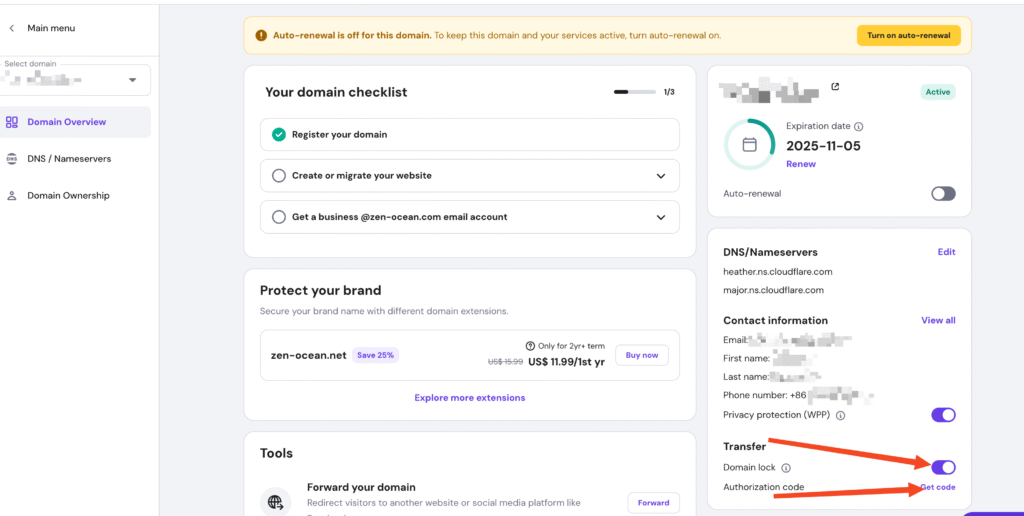
Task: Click the Main menu back arrow
Action: point(12,28)
